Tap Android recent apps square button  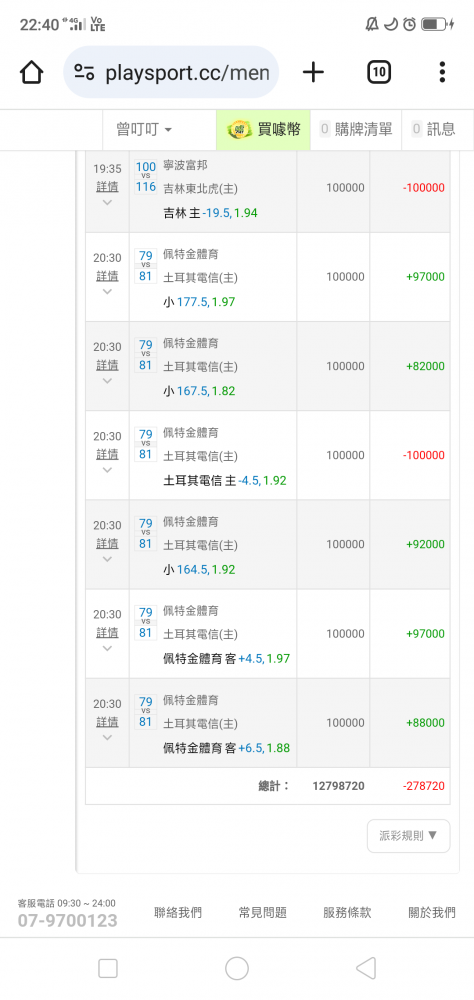click(x=108, y=968)
